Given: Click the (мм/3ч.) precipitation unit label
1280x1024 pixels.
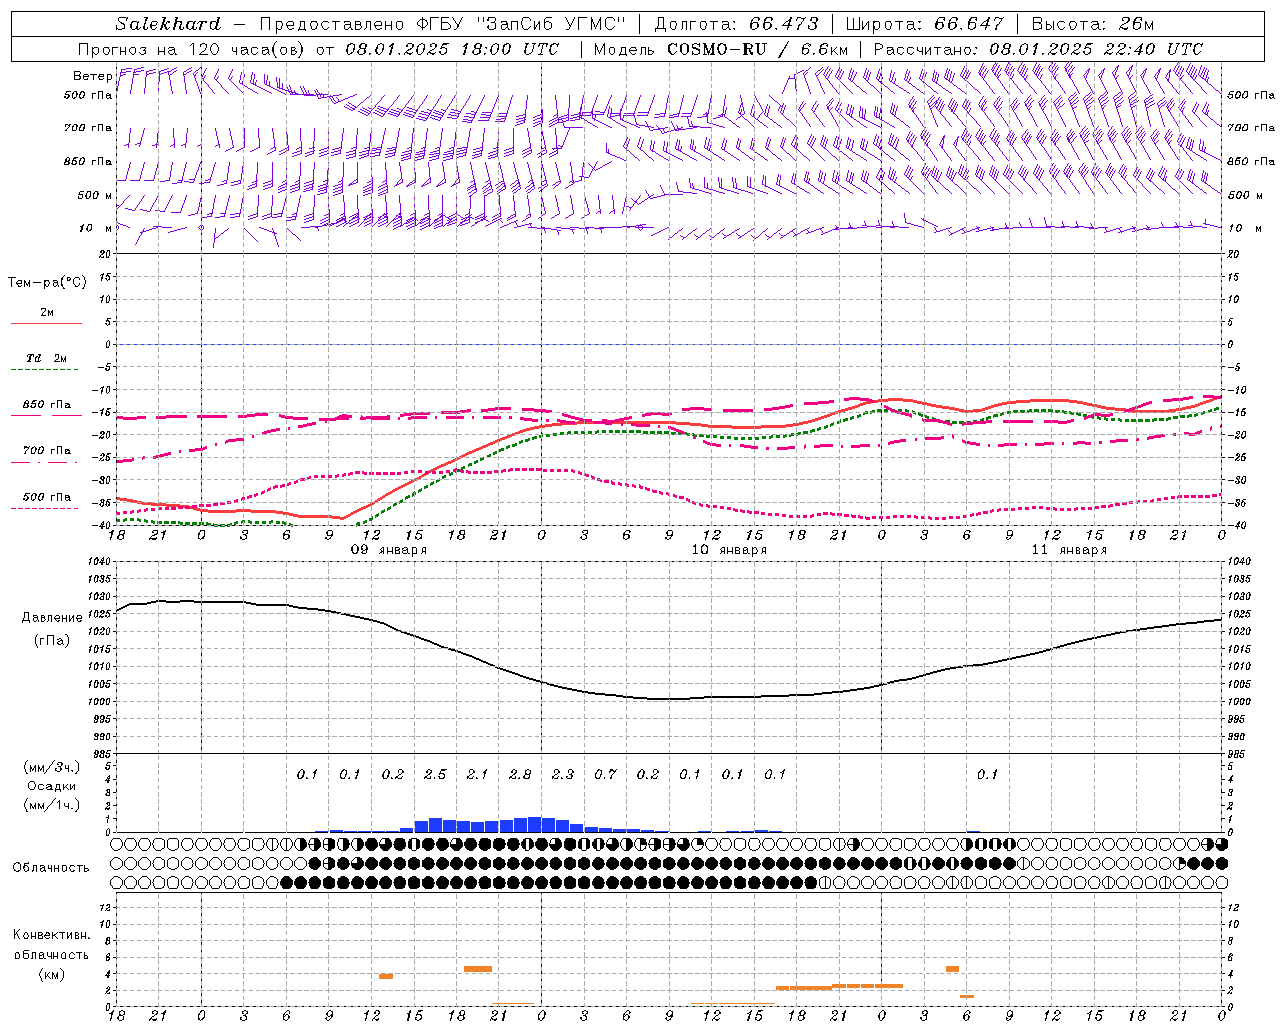Looking at the screenshot, I should point(52,767).
